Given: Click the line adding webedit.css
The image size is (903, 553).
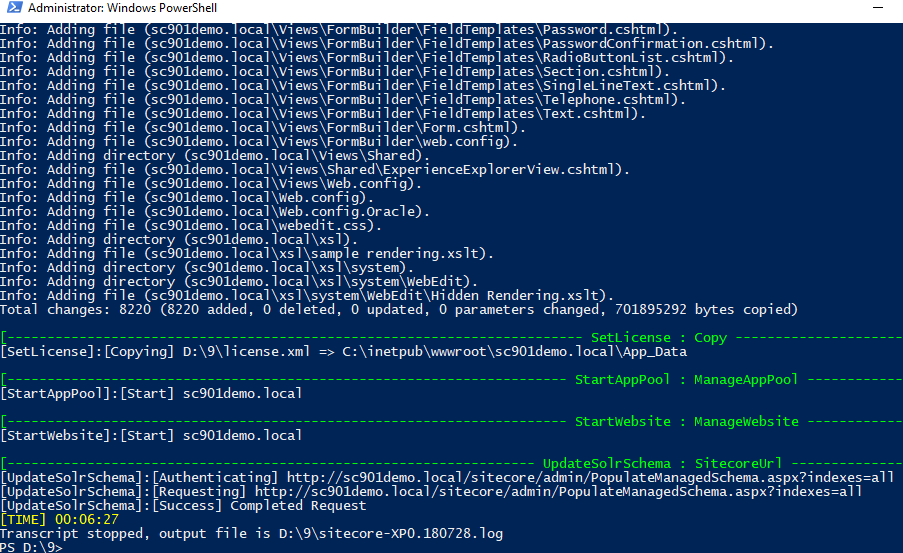Looking at the screenshot, I should point(191,225).
